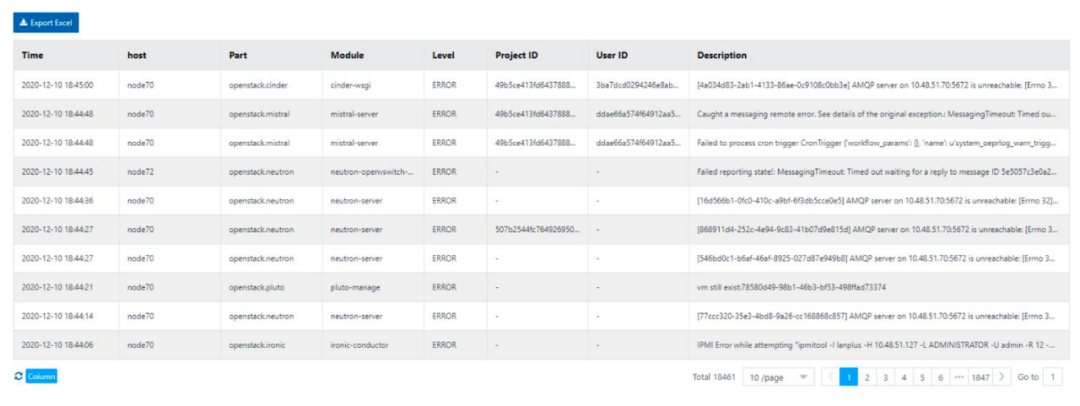Go to the previous page arrow

829,377
